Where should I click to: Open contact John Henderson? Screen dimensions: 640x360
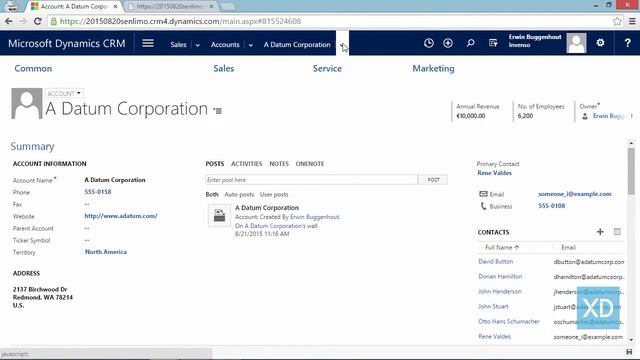(500, 291)
